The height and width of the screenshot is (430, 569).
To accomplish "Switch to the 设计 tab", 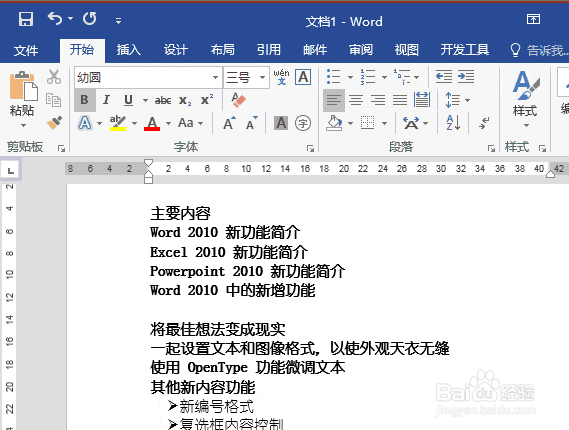I will (x=176, y=50).
